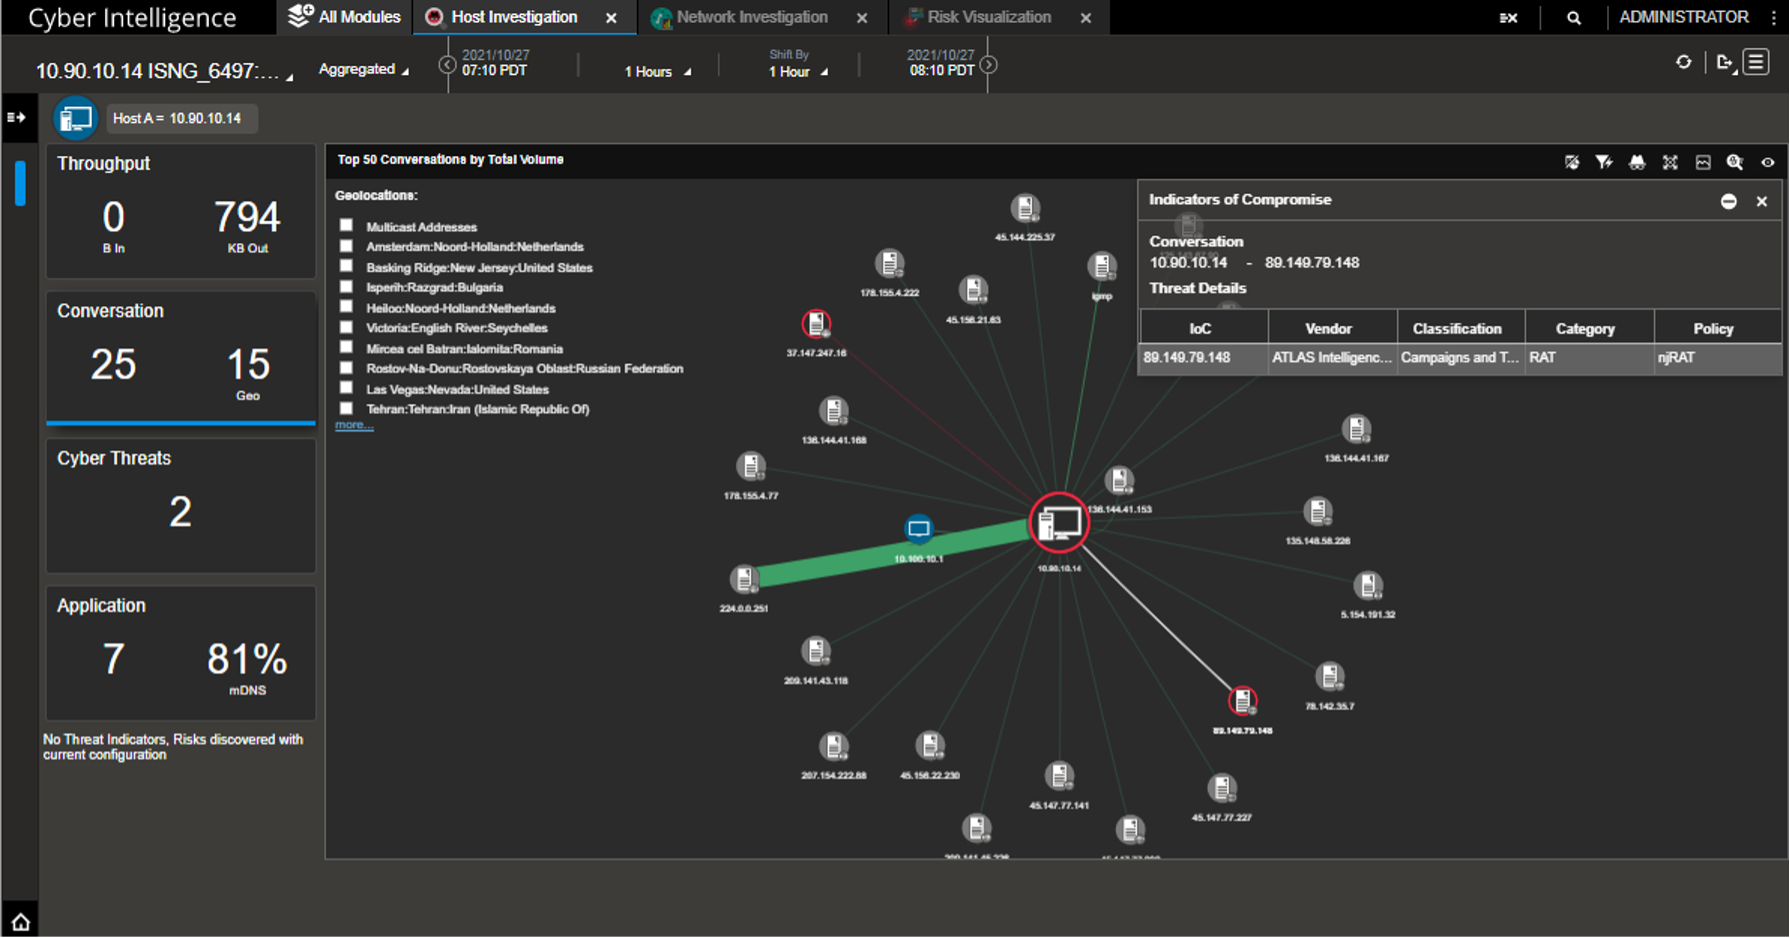Image resolution: width=1790 pixels, height=938 pixels.
Task: Open the hamburger menu in the toolbar
Action: pos(1756,62)
